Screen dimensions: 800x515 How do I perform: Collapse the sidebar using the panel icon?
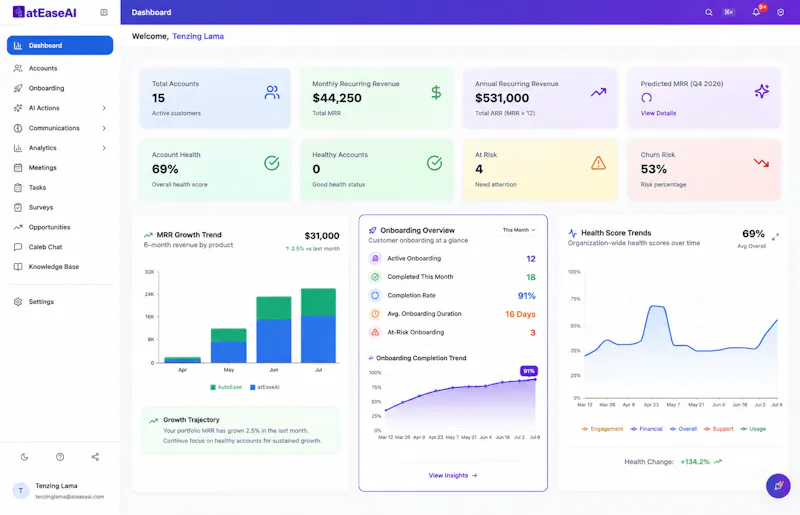[x=104, y=12]
